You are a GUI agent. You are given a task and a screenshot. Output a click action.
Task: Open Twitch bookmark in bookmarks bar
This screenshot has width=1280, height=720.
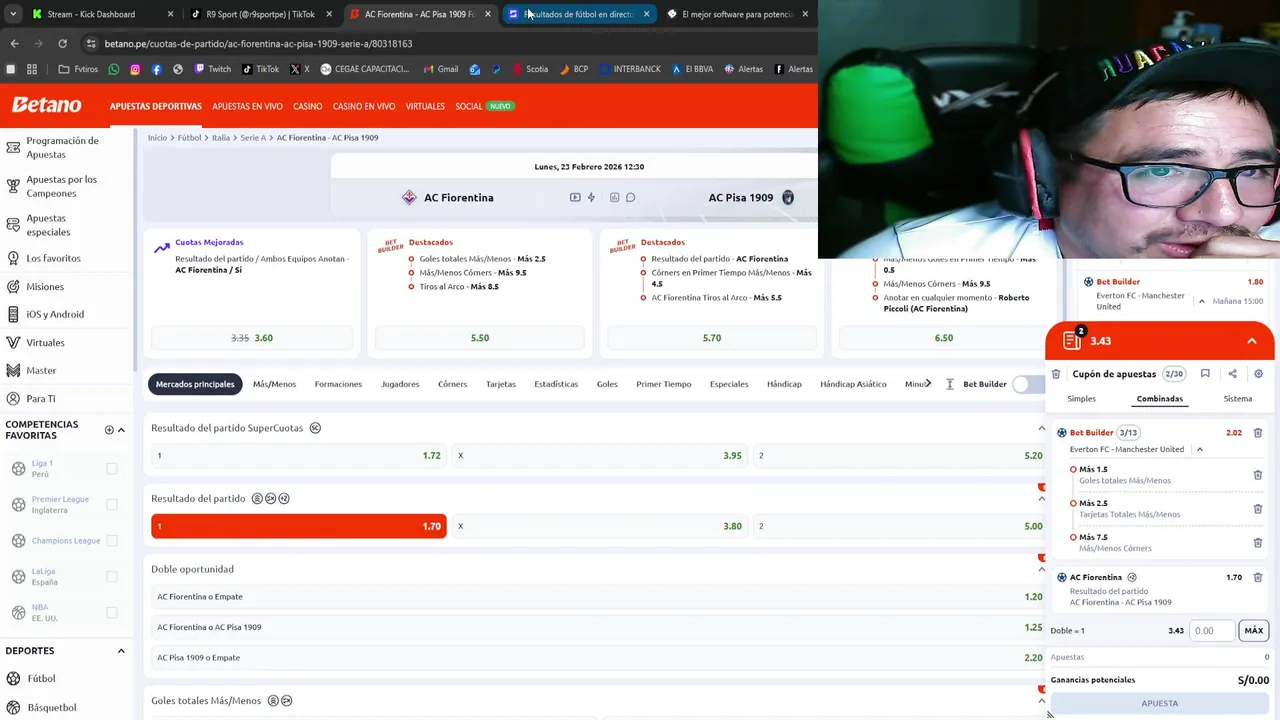[213, 69]
